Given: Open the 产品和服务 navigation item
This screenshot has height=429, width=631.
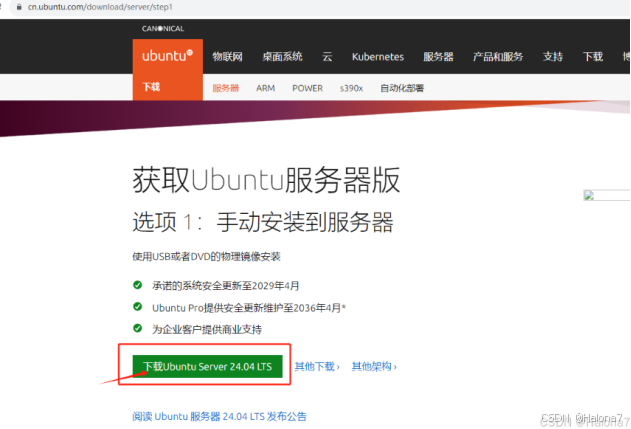Looking at the screenshot, I should [498, 57].
